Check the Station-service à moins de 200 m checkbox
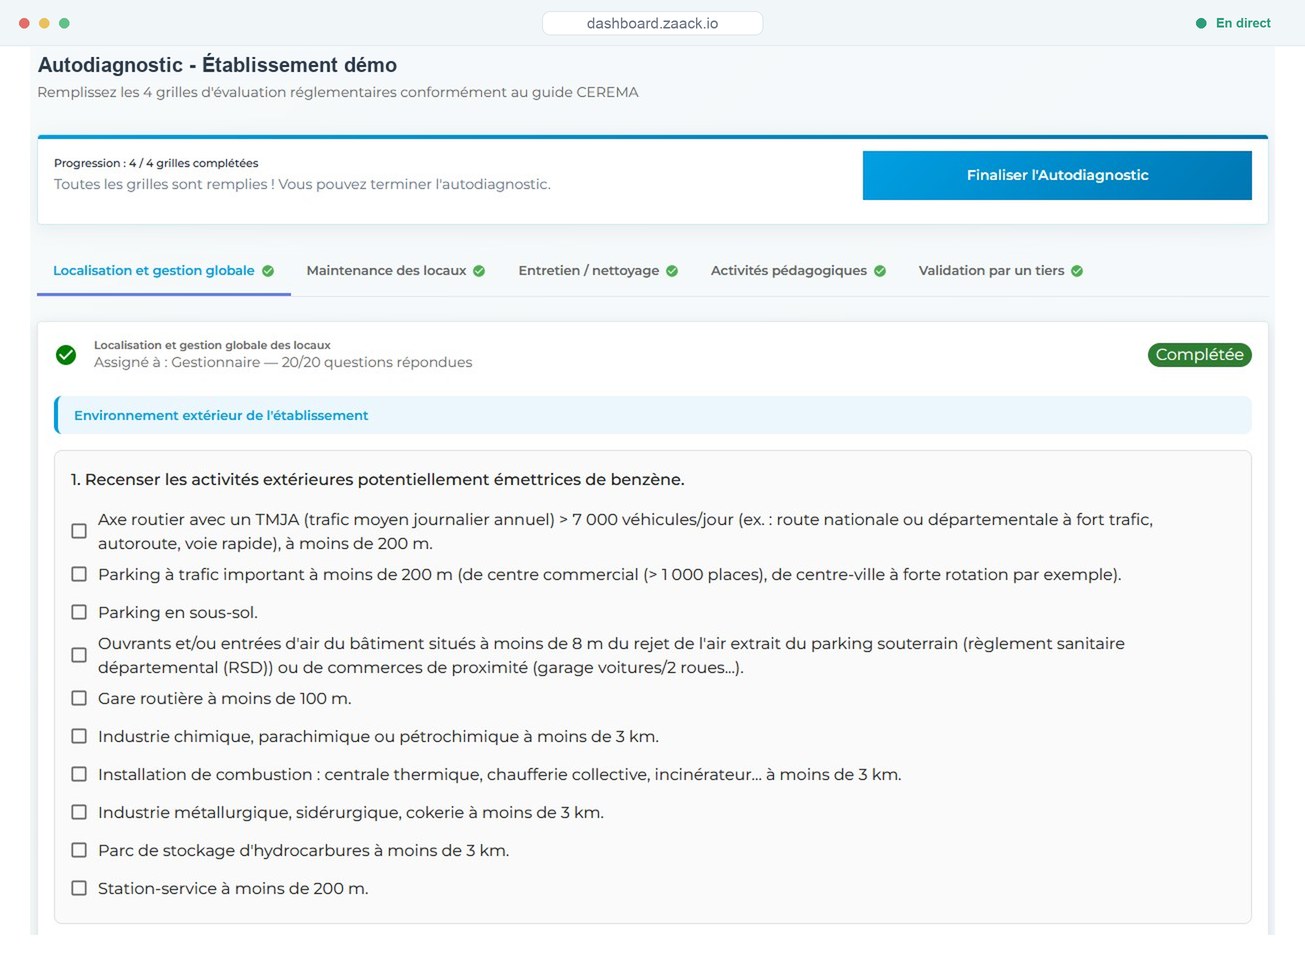This screenshot has width=1305, height=965. coord(79,888)
